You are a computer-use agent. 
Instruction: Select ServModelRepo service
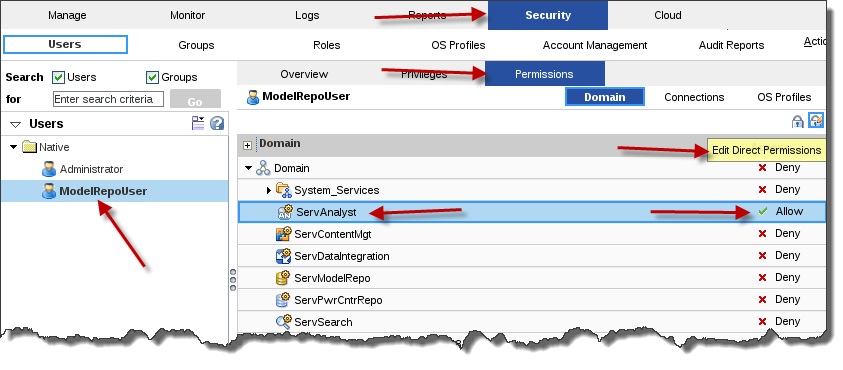coord(332,278)
